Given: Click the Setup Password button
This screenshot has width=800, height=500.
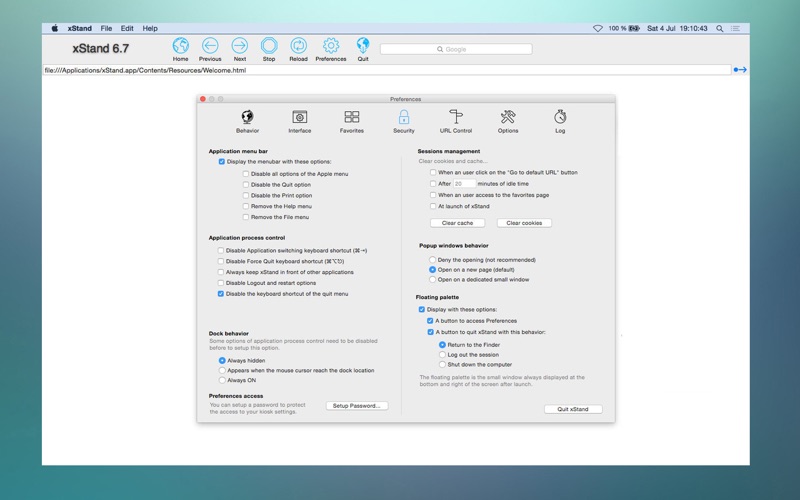Looking at the screenshot, I should 357,406.
